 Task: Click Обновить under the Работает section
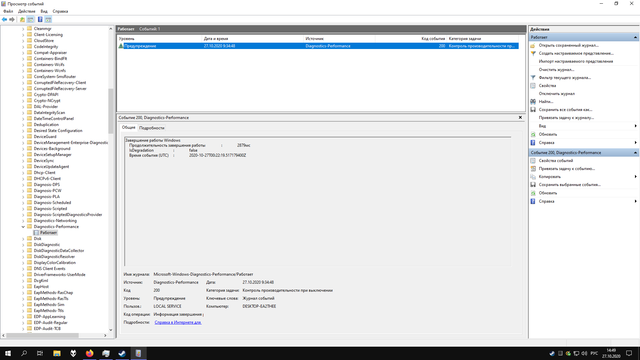(548, 134)
